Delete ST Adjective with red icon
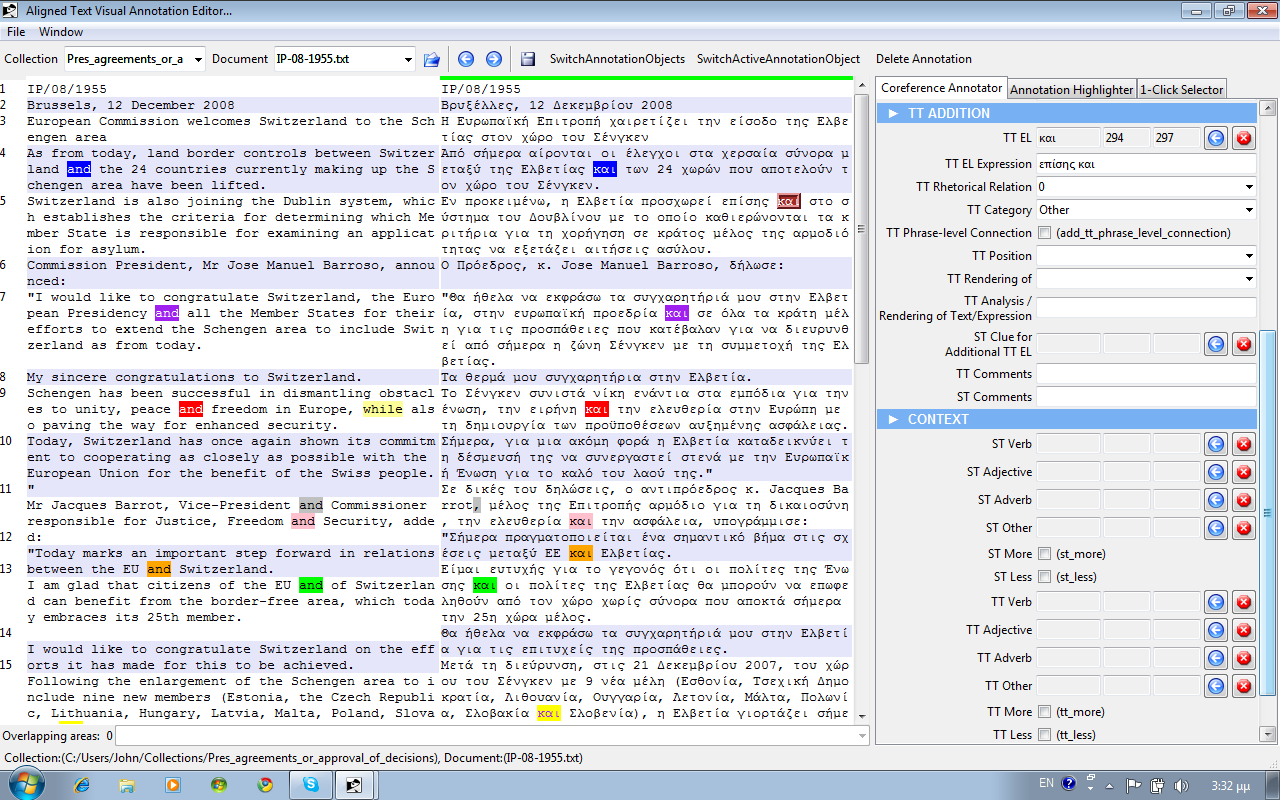Image resolution: width=1280 pixels, height=800 pixels. 1244,472
